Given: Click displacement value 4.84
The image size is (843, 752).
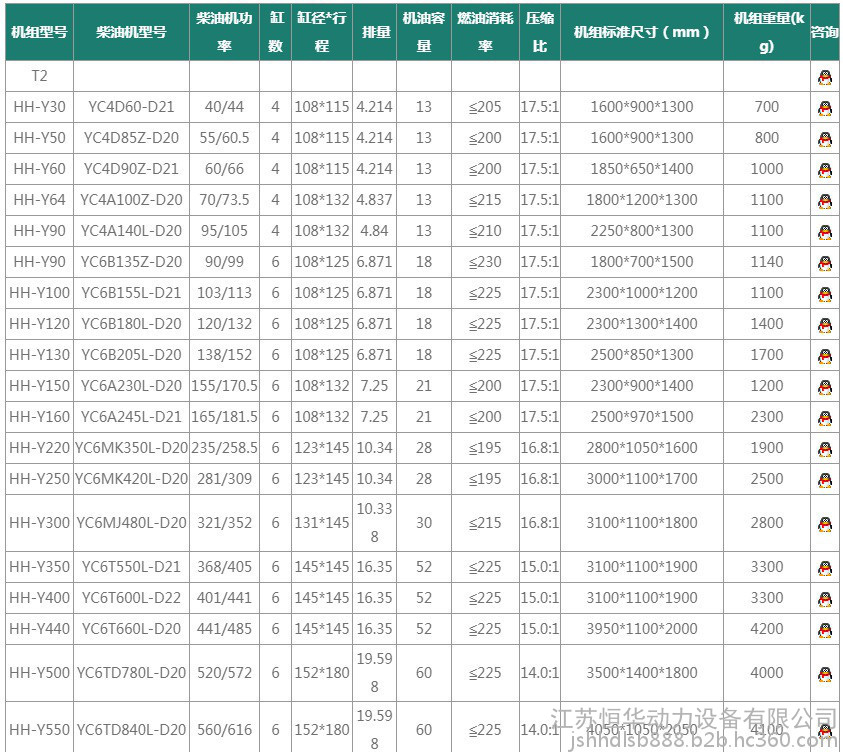Looking at the screenshot, I should 375,231.
